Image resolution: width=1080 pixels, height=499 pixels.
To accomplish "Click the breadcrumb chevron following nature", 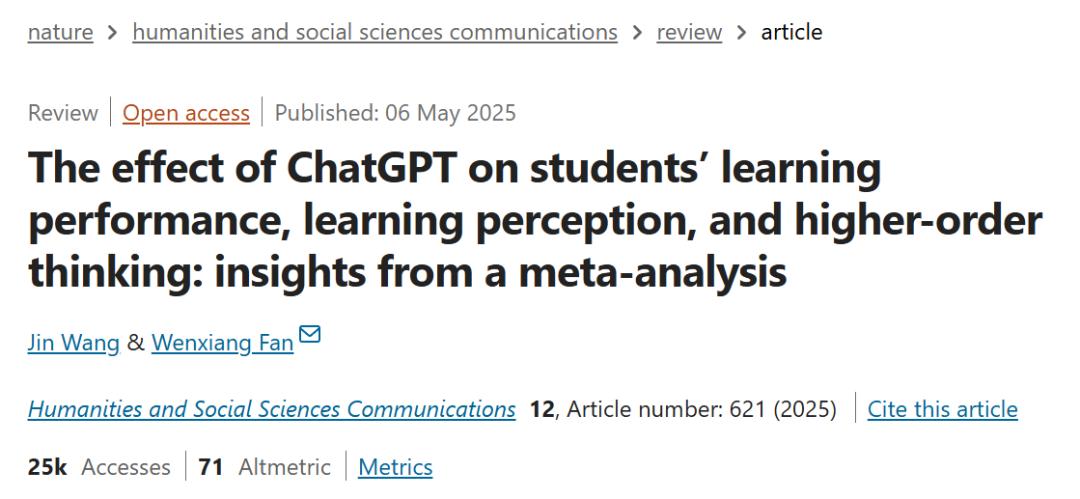I will 112,33.
